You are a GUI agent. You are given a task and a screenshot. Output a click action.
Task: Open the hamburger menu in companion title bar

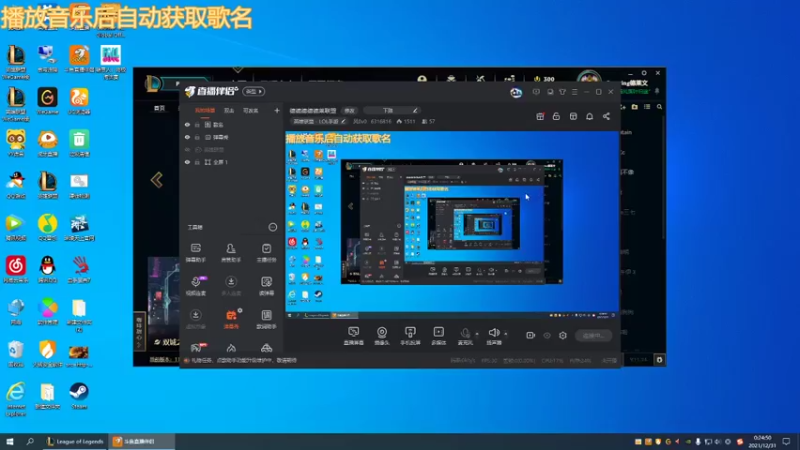pos(574,92)
